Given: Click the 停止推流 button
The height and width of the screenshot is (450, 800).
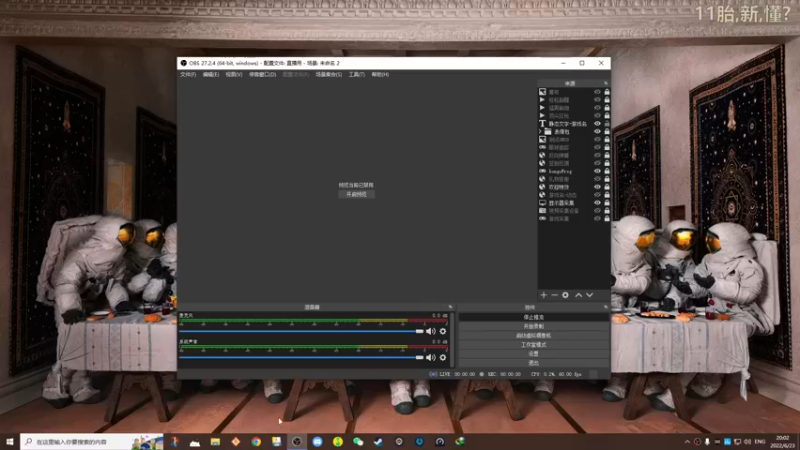Looking at the screenshot, I should click(534, 317).
